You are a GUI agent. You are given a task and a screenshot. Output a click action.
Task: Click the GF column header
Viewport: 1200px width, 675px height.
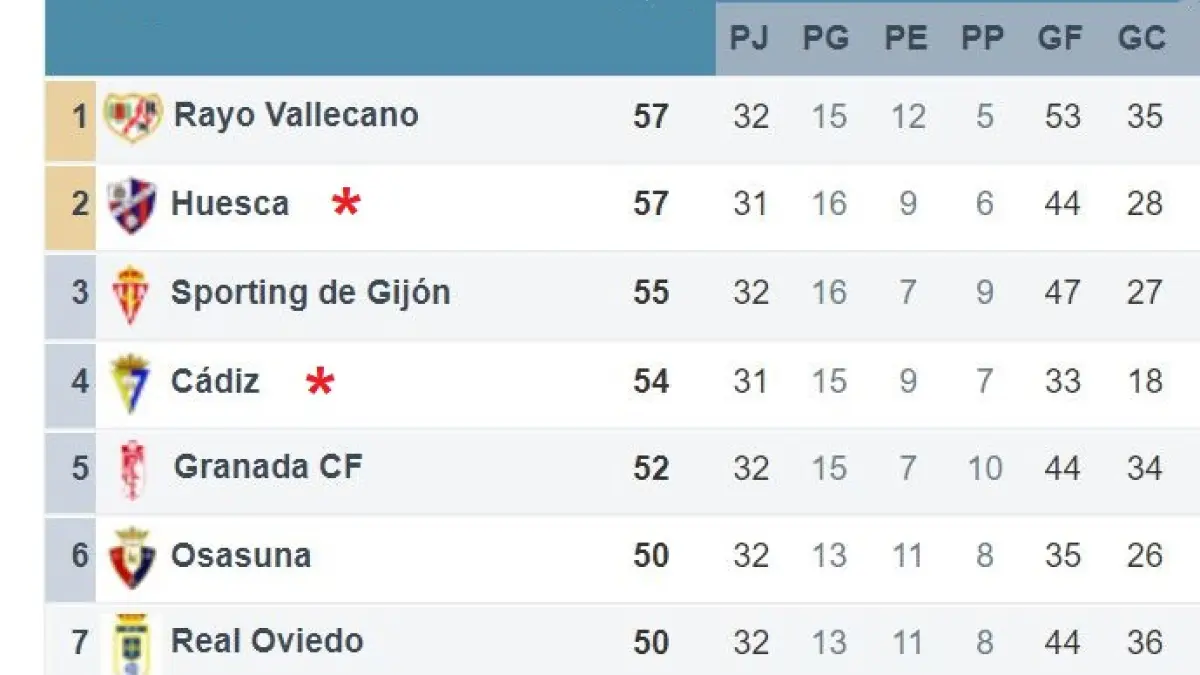tap(1060, 38)
